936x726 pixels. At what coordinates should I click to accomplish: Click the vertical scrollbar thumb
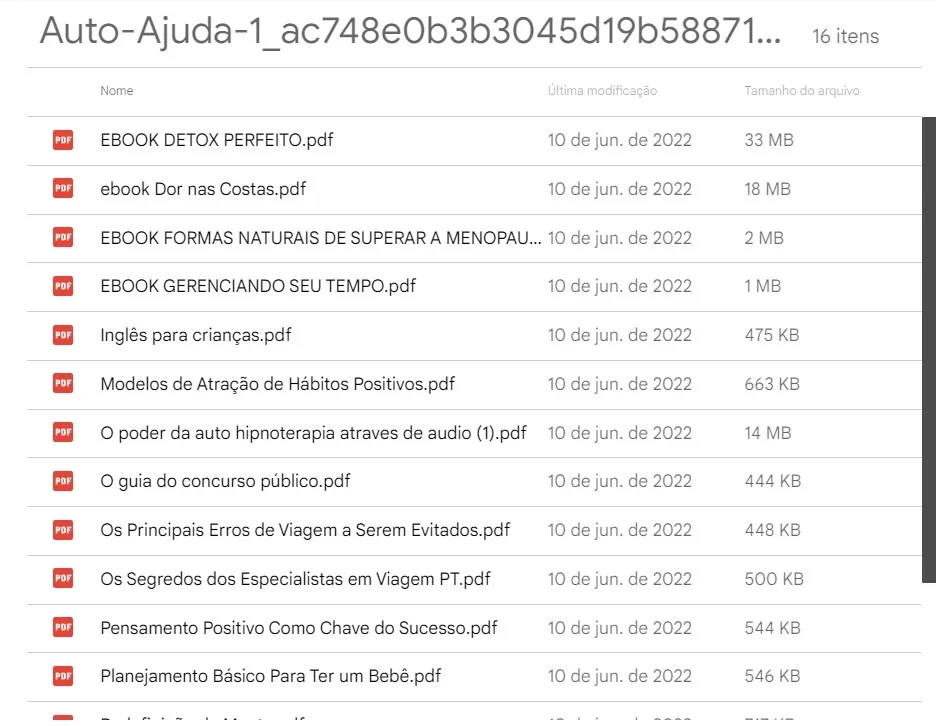(x=929, y=350)
